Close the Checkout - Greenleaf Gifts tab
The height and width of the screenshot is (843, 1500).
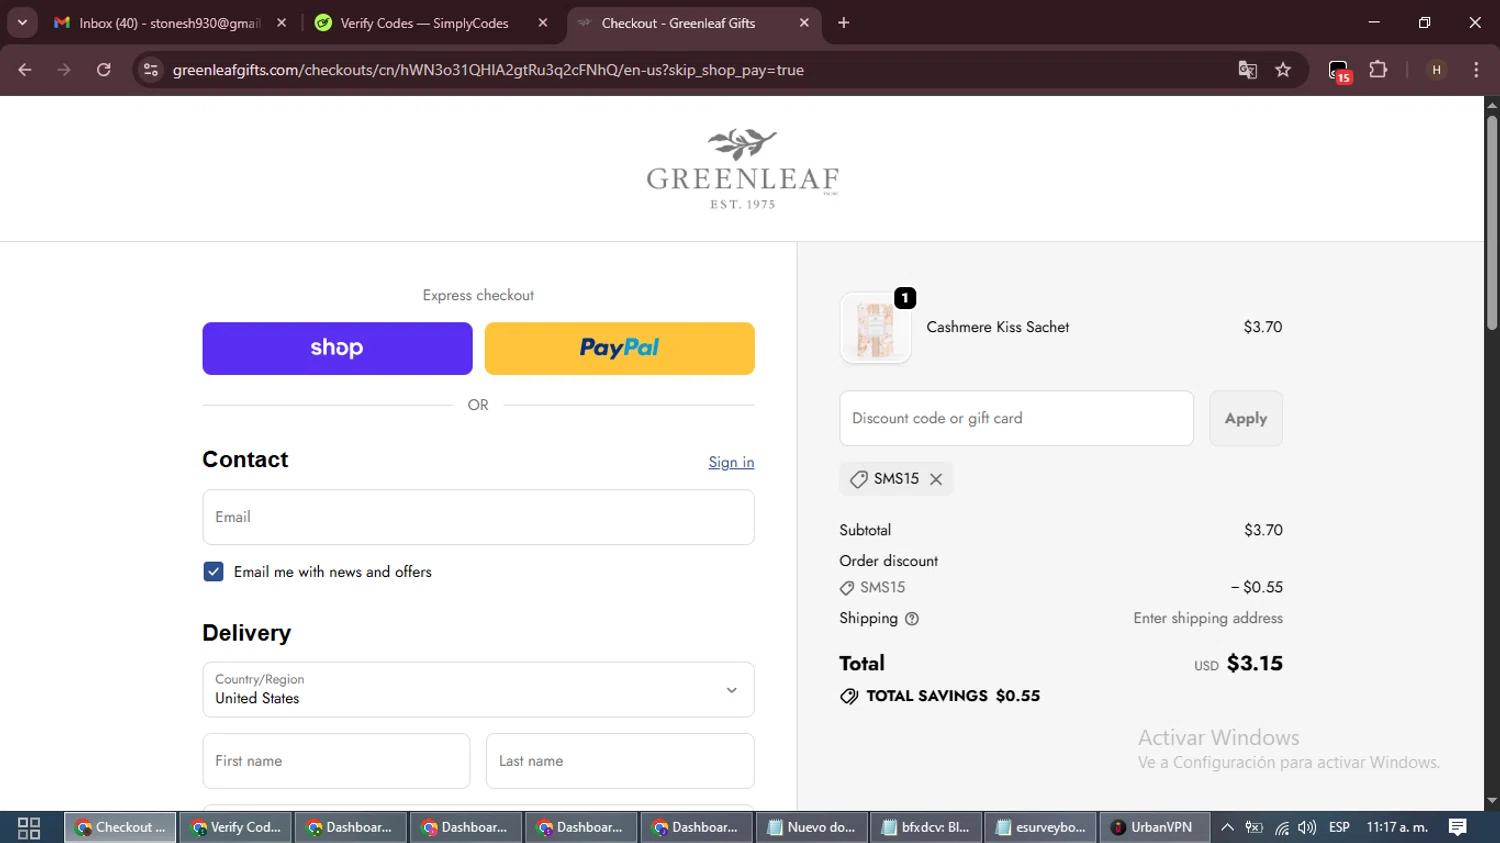(x=804, y=23)
